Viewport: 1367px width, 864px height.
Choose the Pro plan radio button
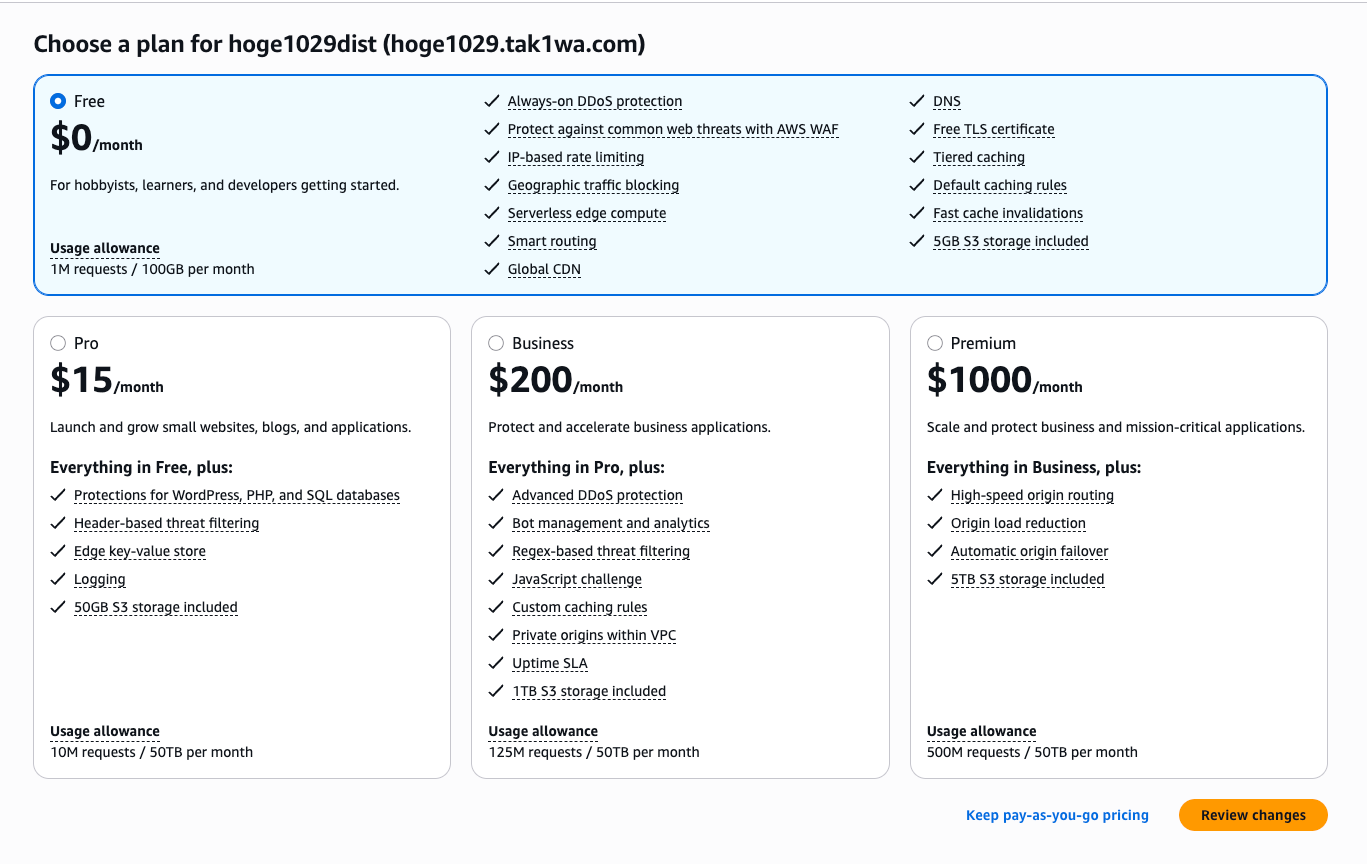[58, 343]
